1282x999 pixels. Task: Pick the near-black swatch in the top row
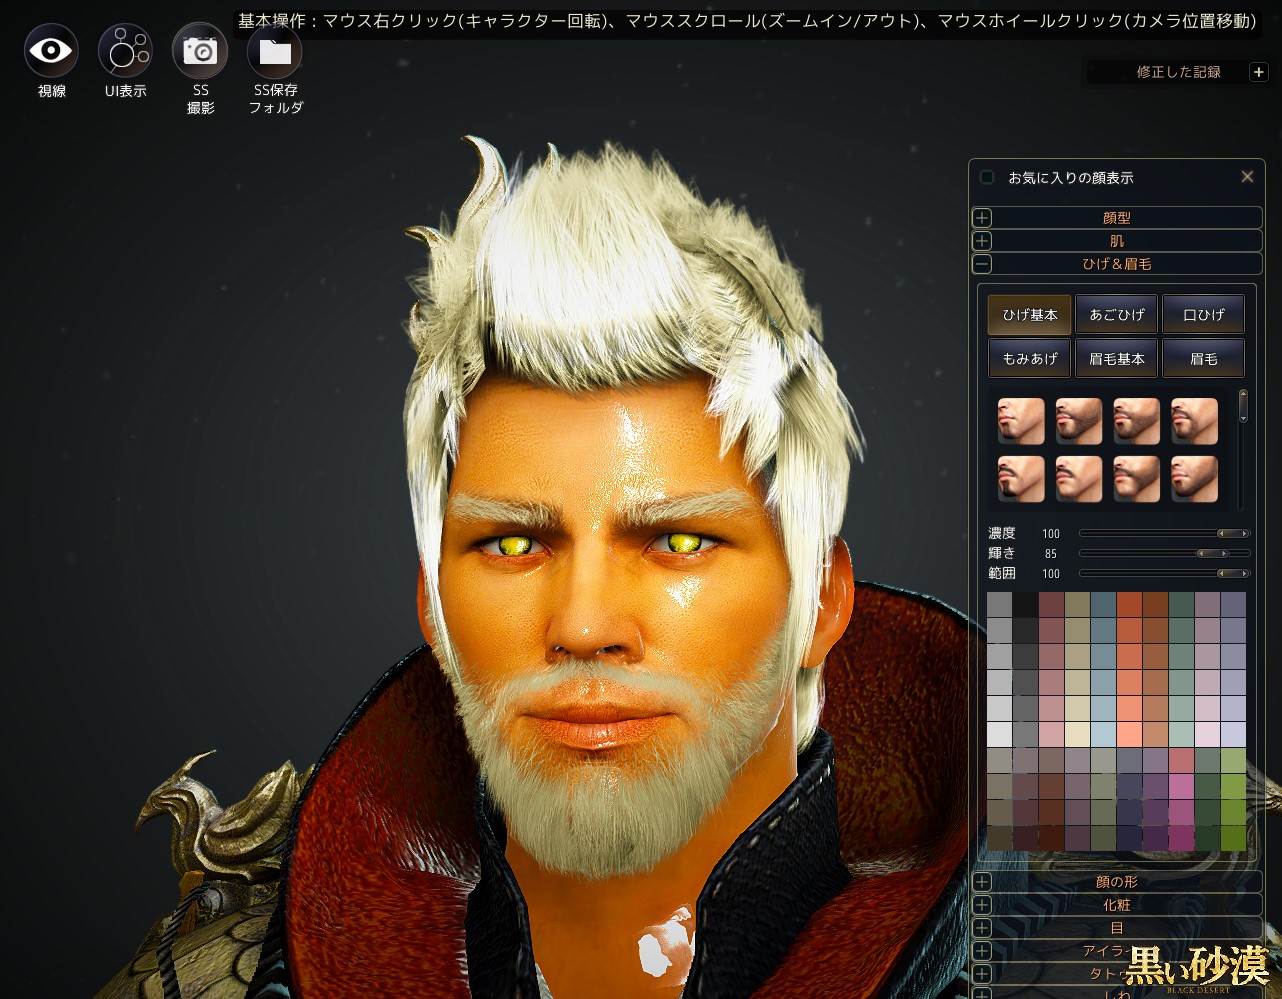[x=1026, y=605]
